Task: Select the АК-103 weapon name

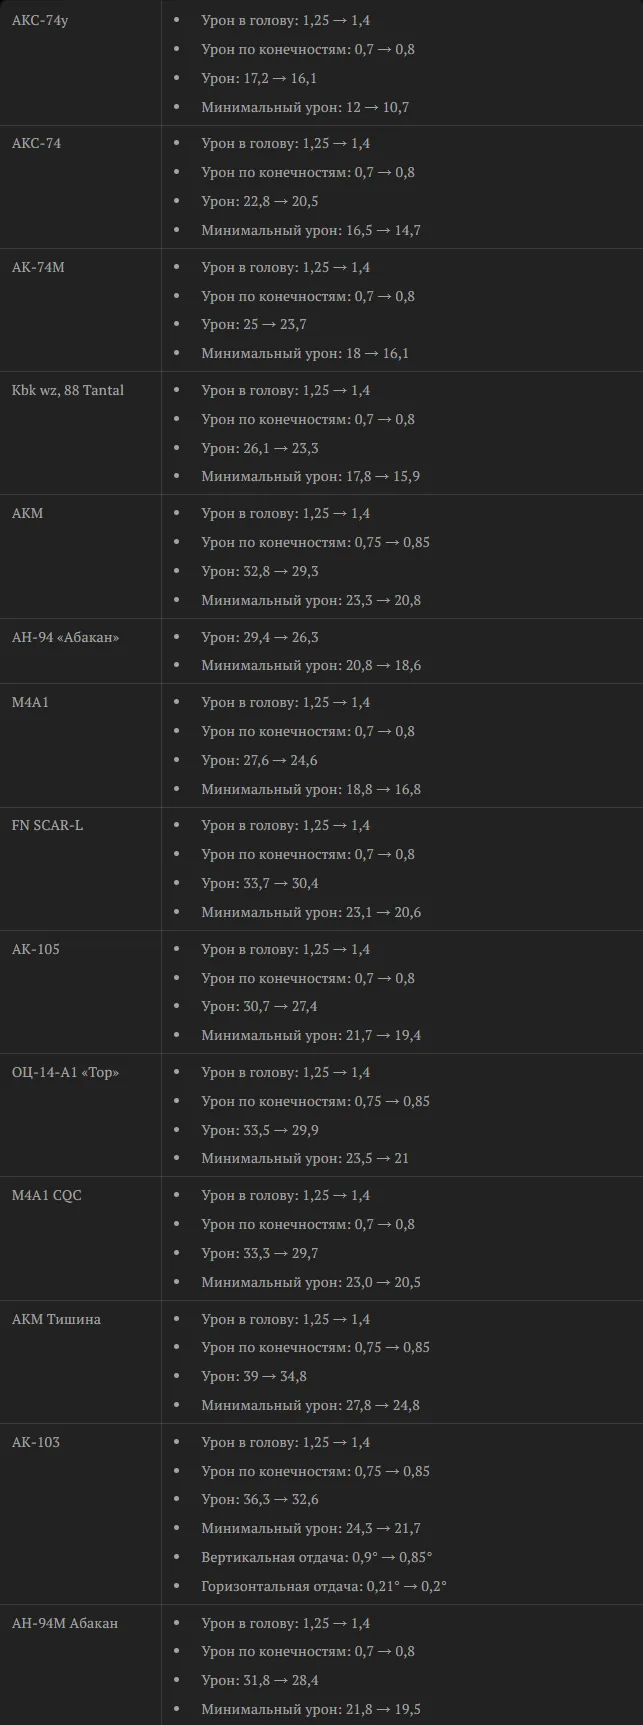Action: tap(36, 1442)
